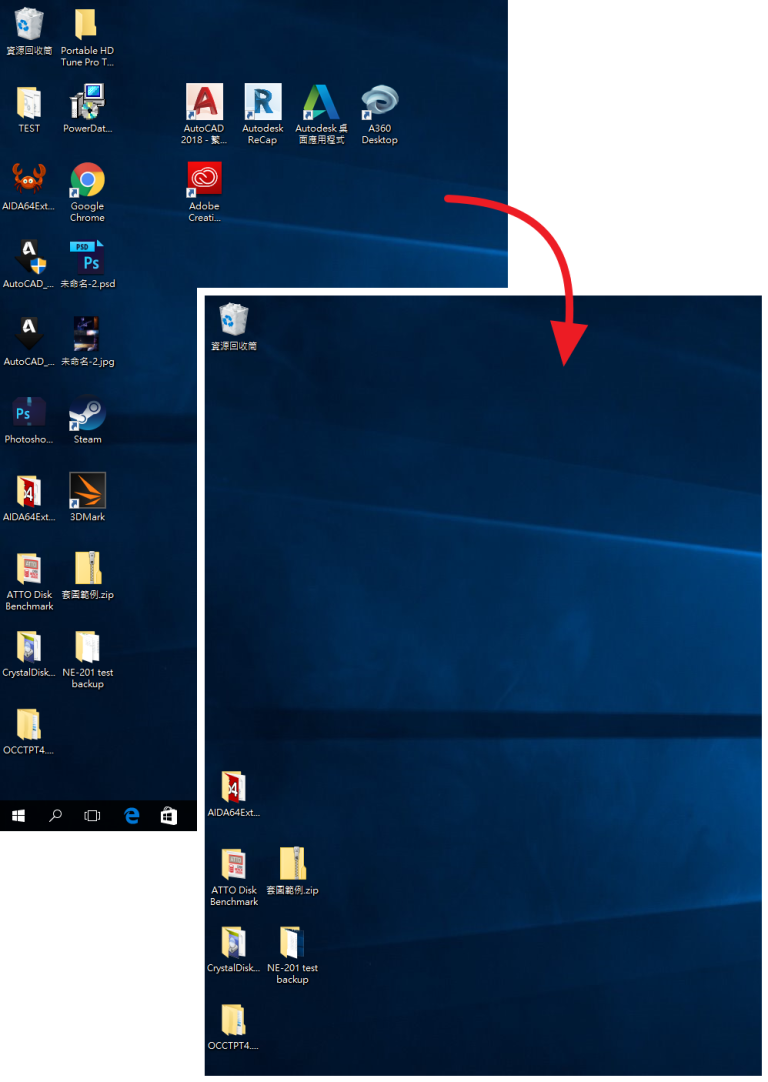The height and width of the screenshot is (1082, 768).
Task: Open the Microsoft Store taskbar icon
Action: [169, 816]
